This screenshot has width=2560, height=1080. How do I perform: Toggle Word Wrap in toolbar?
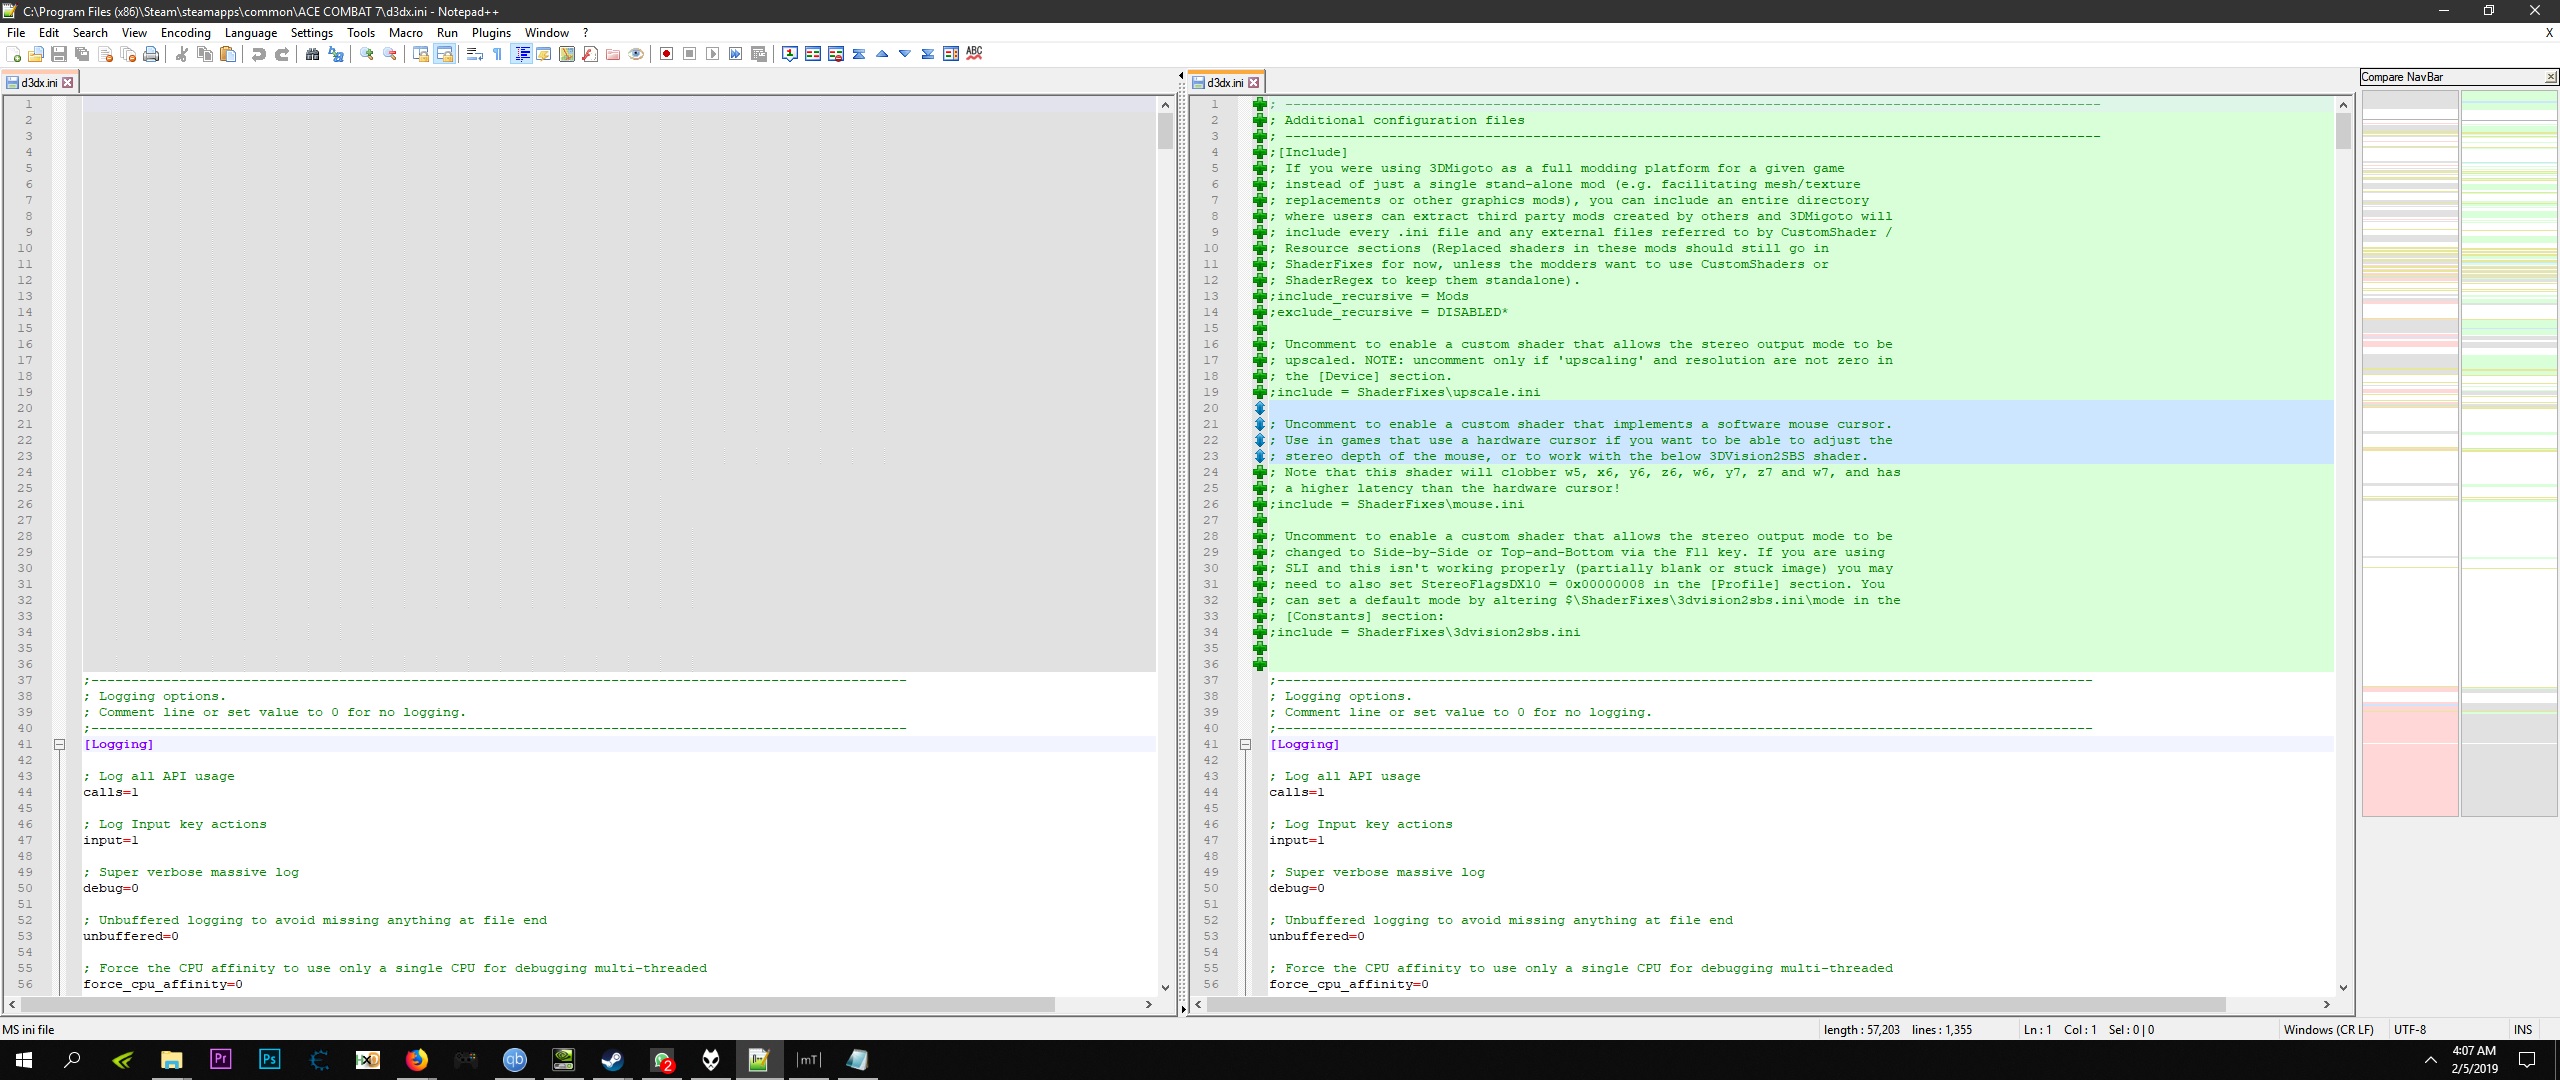(475, 54)
